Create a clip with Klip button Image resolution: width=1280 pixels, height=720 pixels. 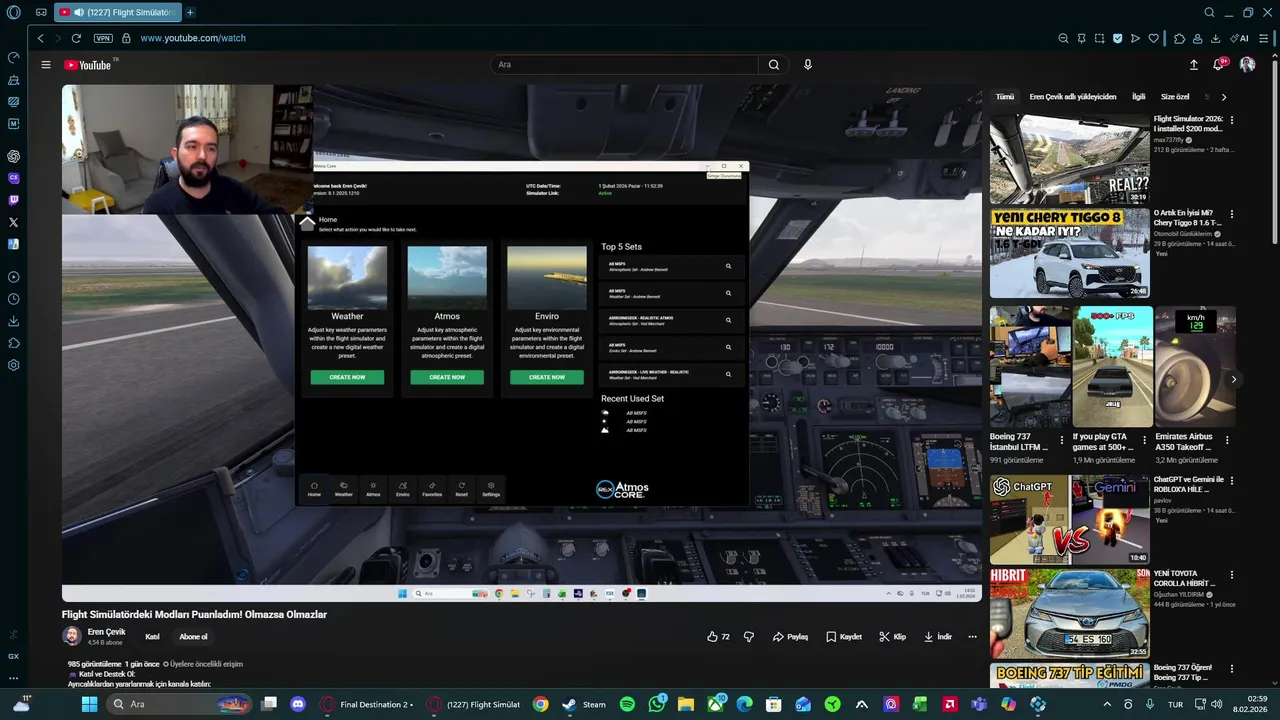click(892, 637)
